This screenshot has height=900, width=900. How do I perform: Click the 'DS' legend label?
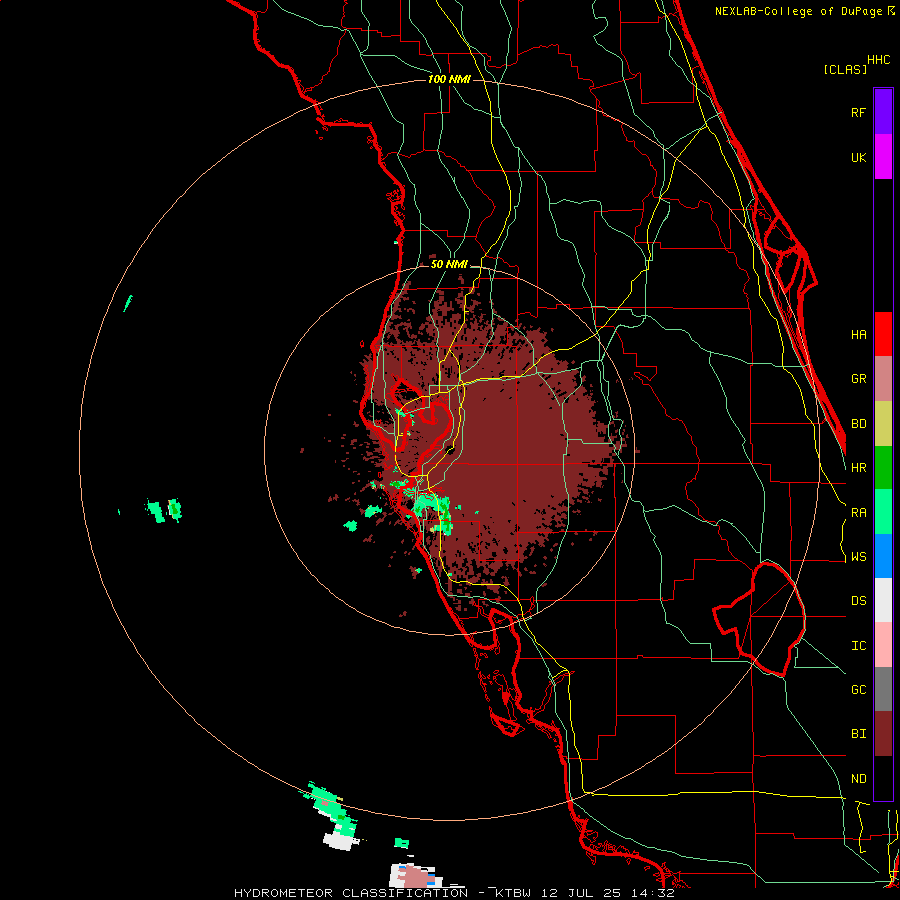coord(858,600)
